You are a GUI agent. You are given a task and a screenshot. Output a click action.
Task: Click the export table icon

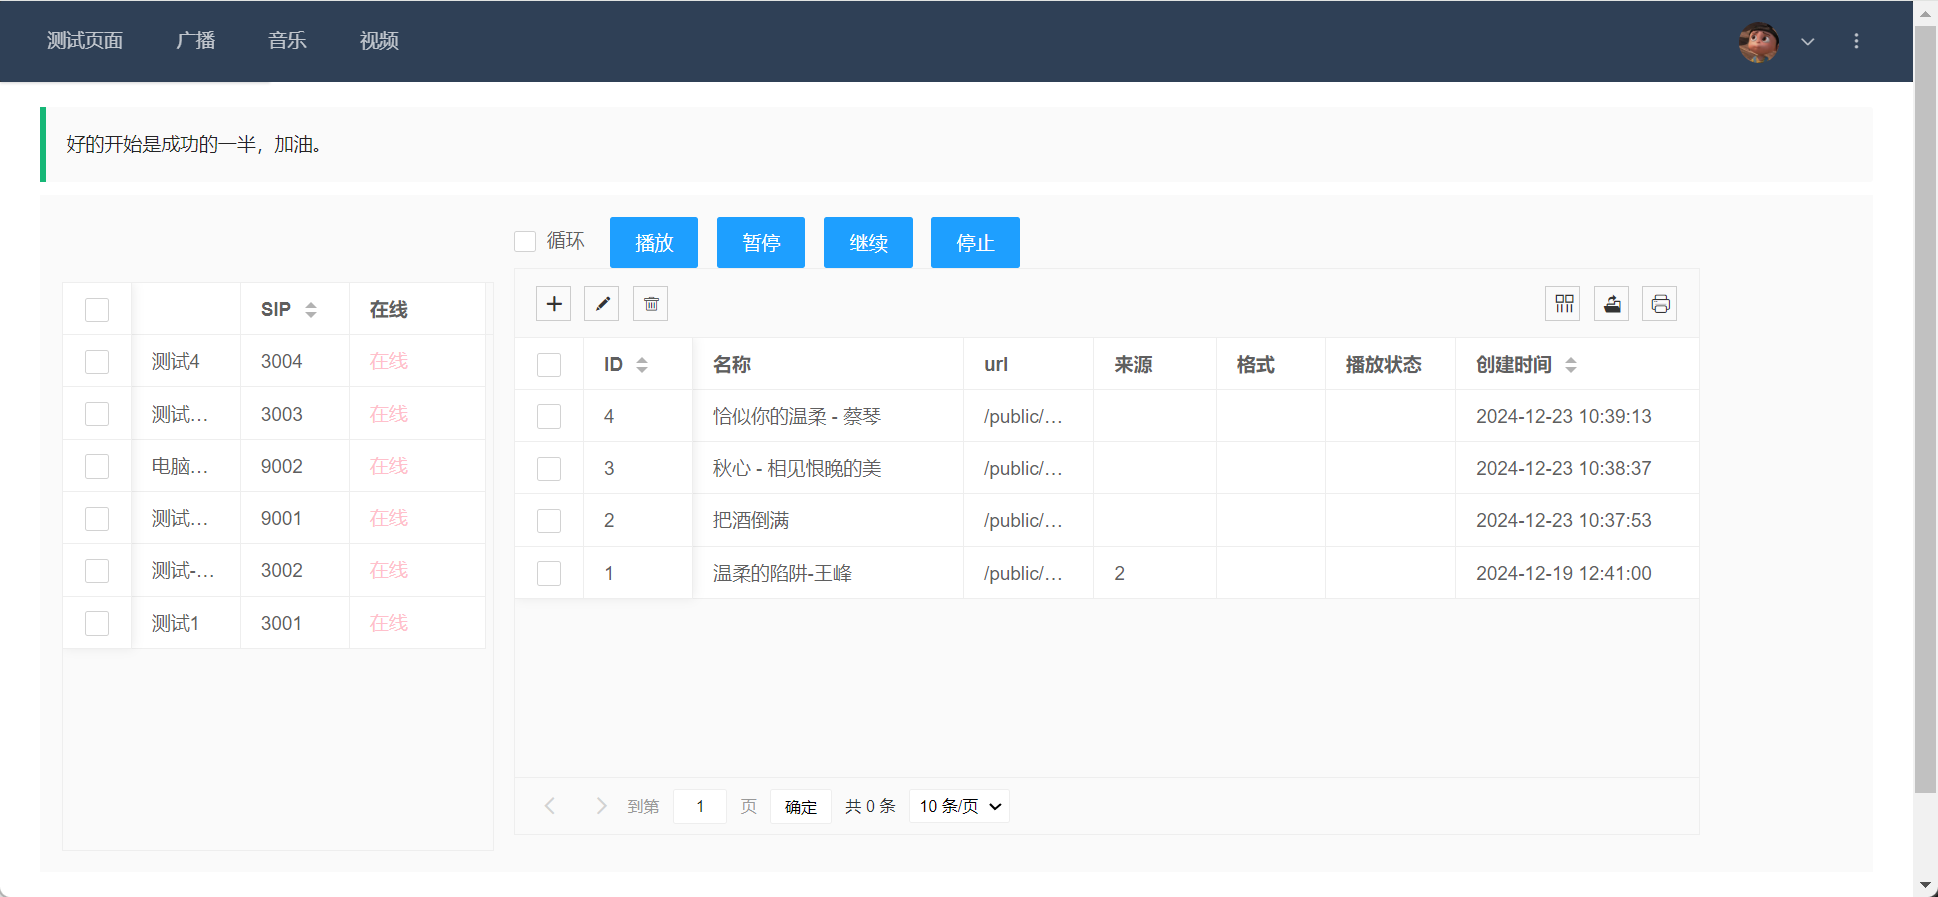click(x=1612, y=304)
